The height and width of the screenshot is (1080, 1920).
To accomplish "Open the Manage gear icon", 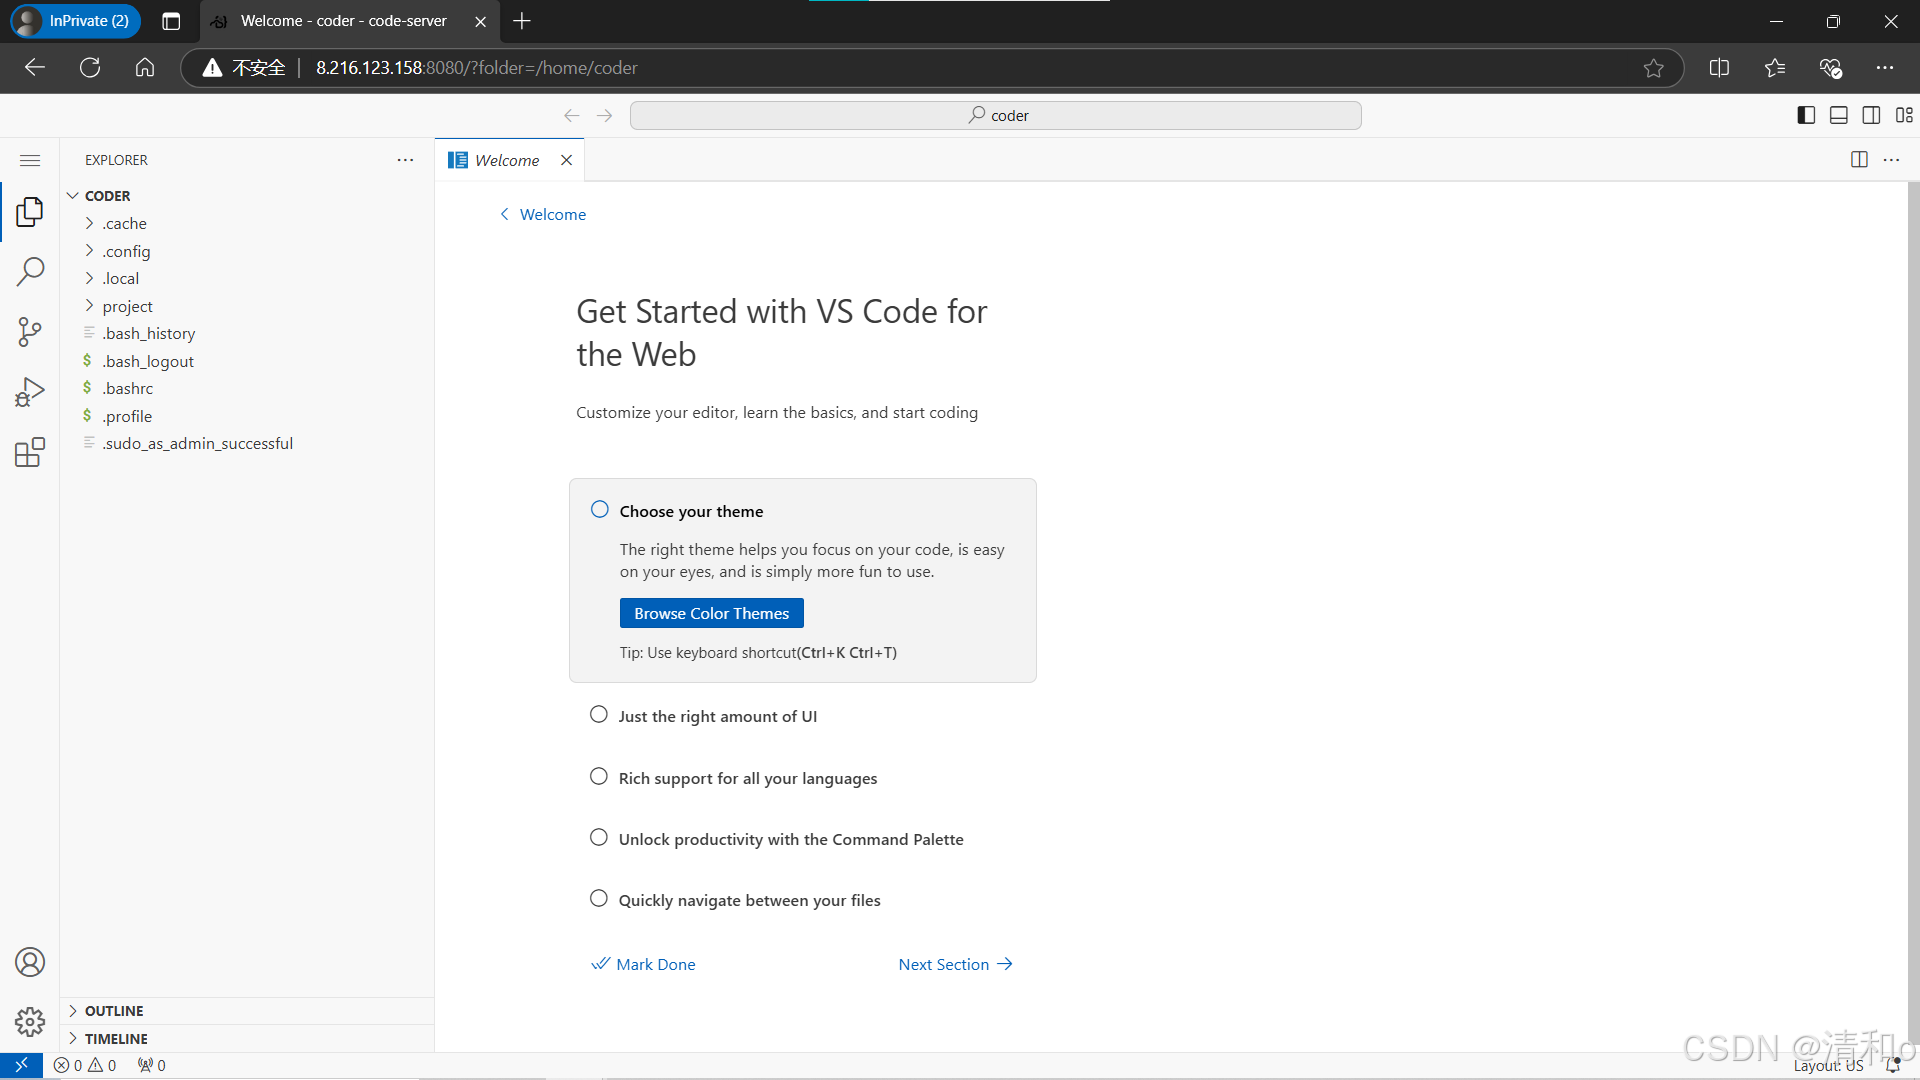I will (x=30, y=1022).
